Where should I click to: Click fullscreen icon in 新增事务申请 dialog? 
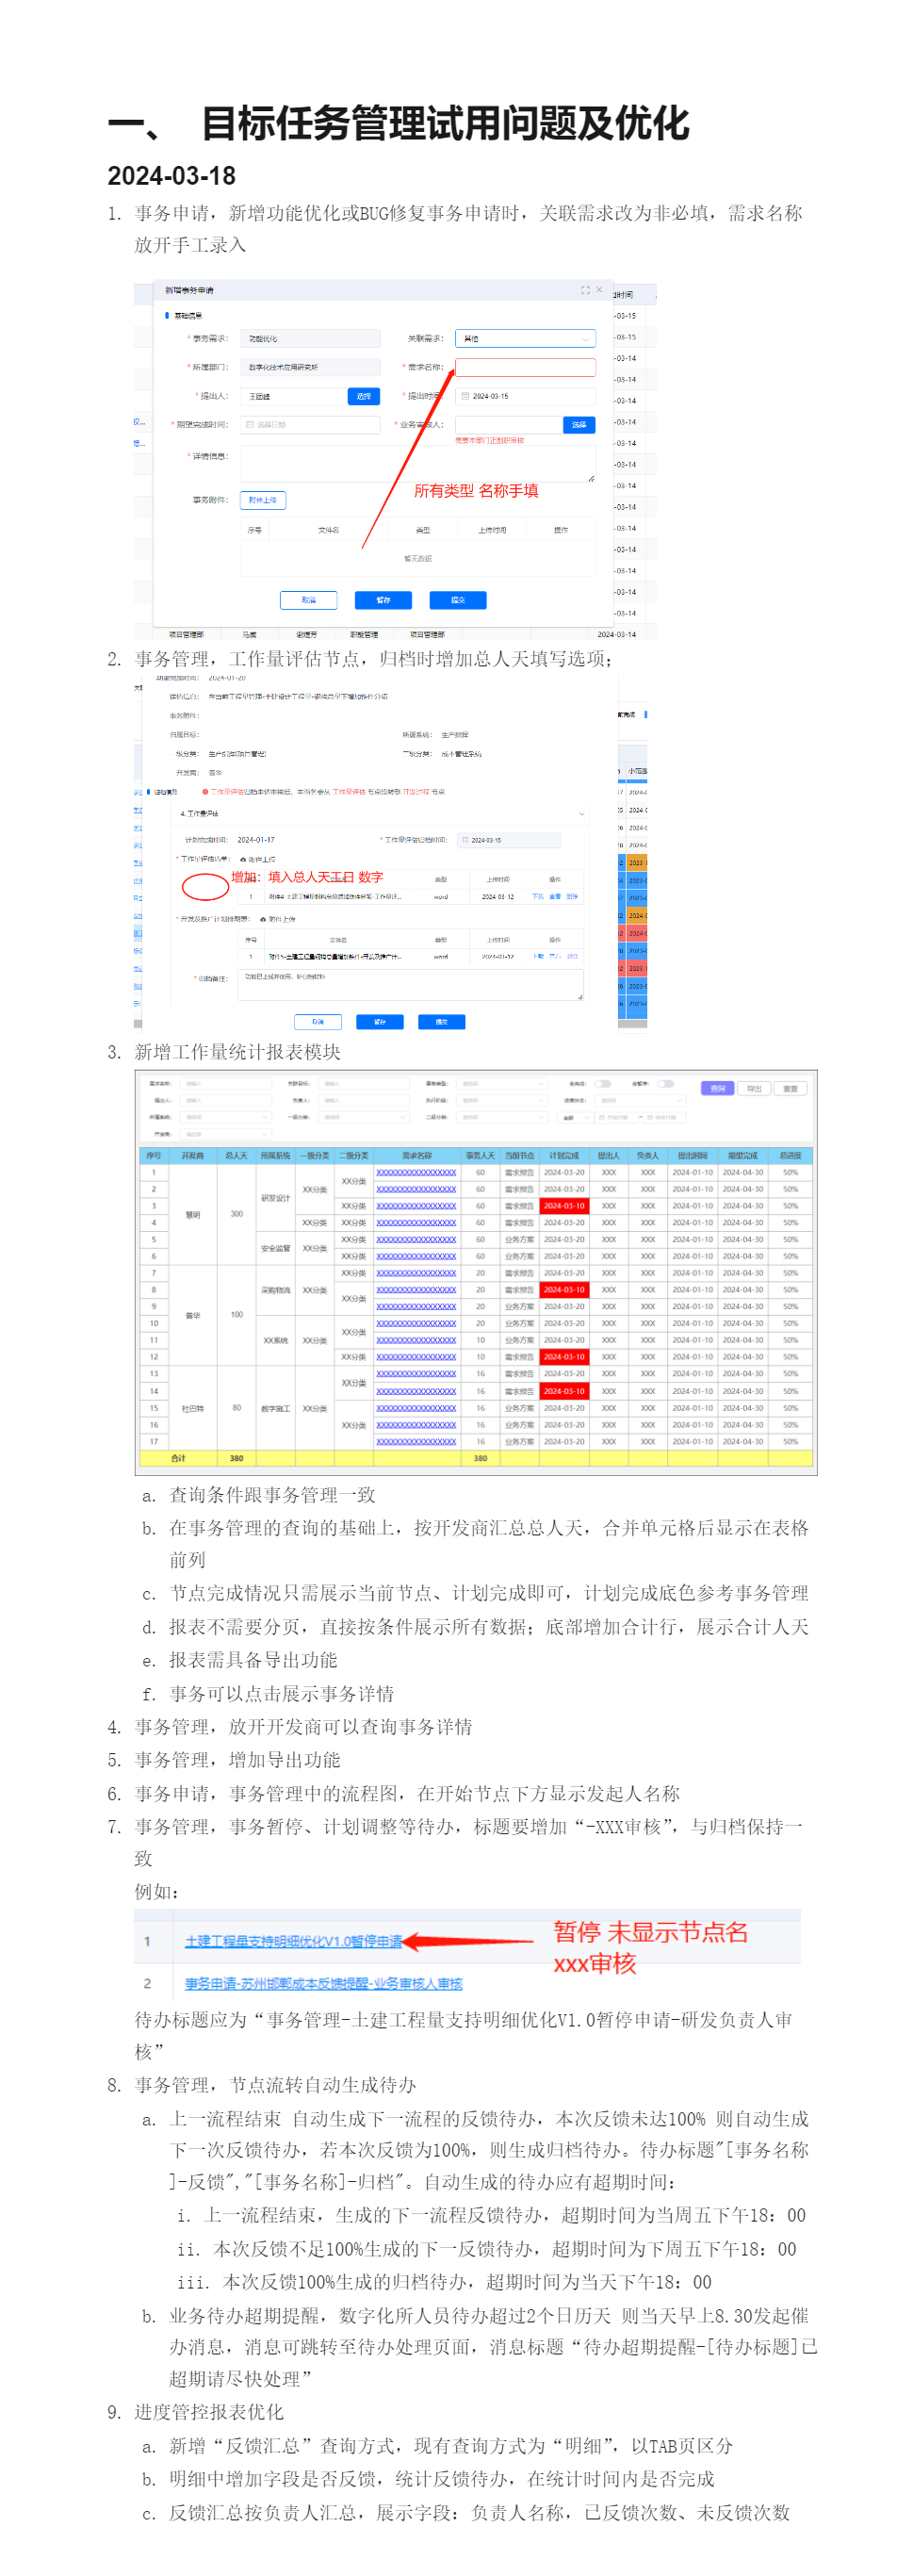(585, 290)
